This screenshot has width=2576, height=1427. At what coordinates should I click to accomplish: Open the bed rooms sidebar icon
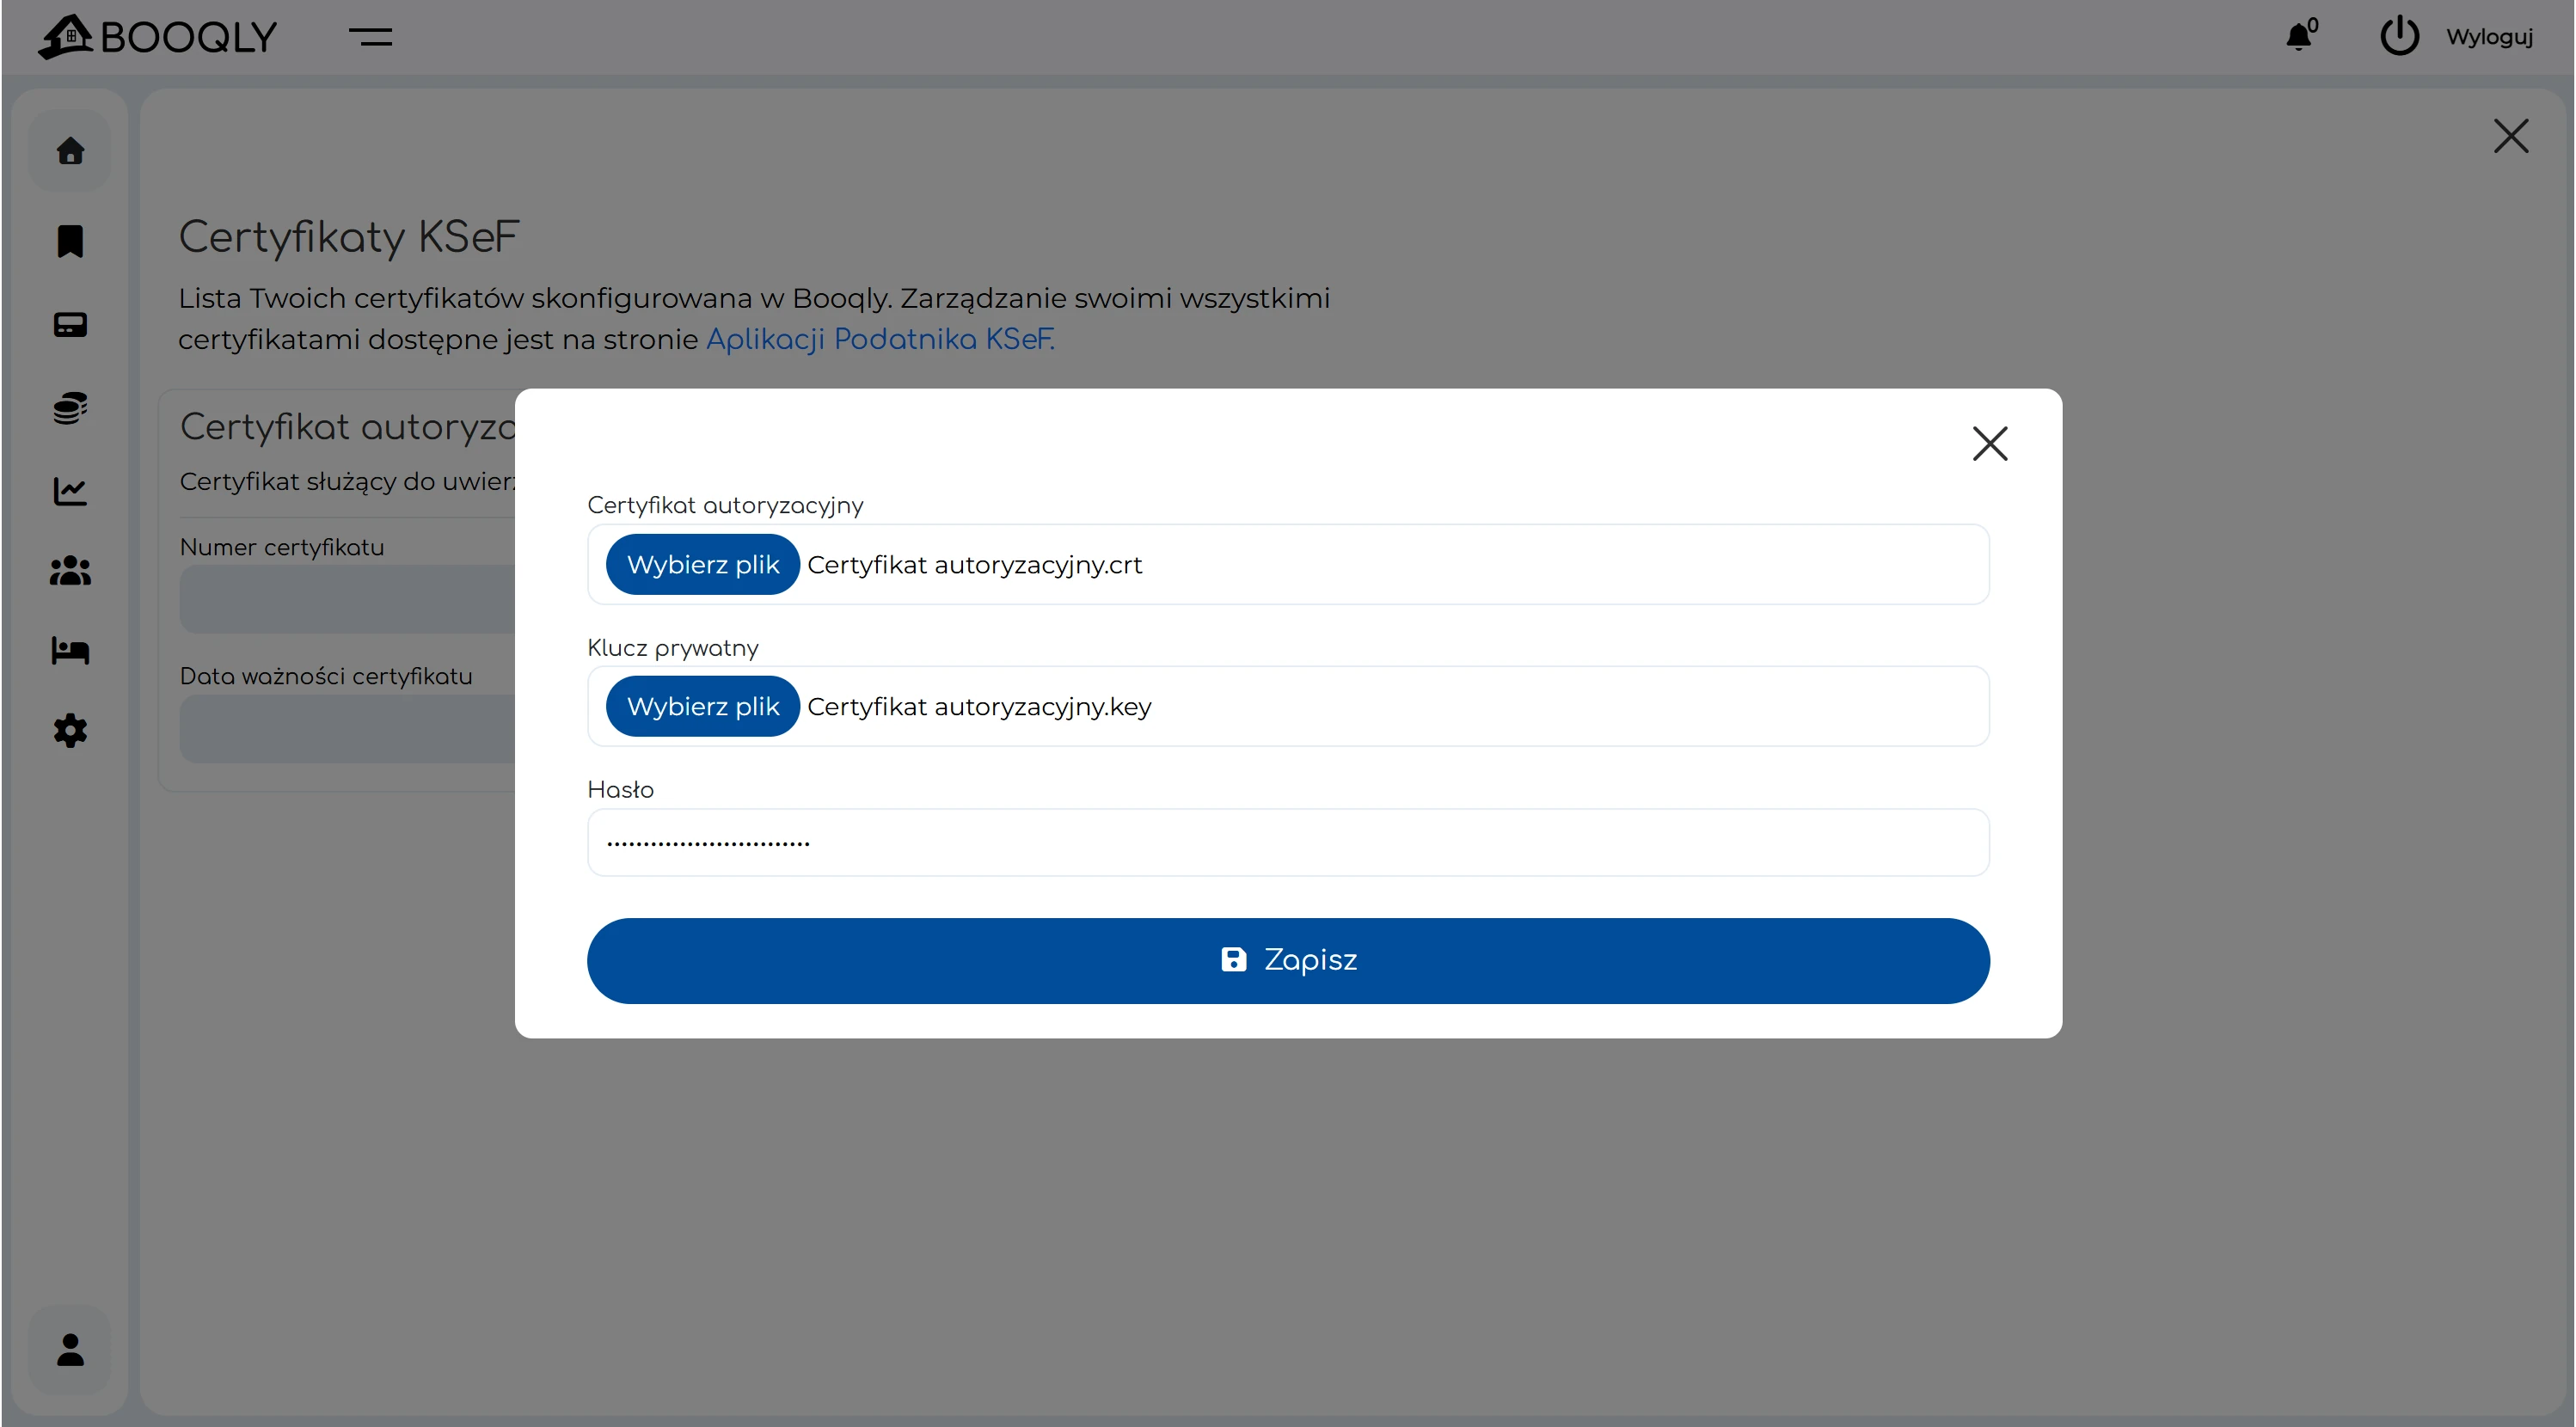[x=70, y=651]
